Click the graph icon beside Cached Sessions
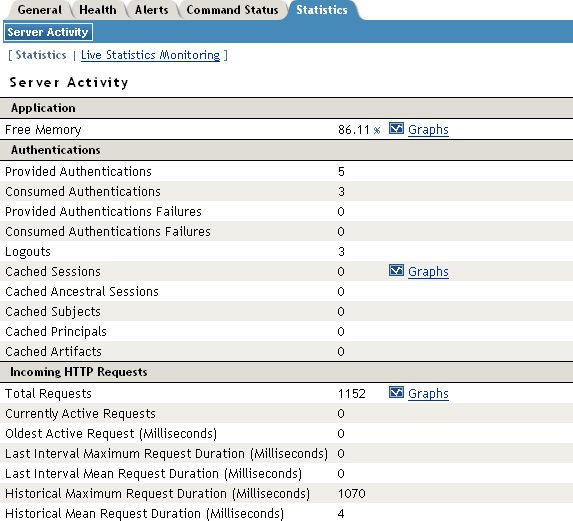 click(396, 271)
